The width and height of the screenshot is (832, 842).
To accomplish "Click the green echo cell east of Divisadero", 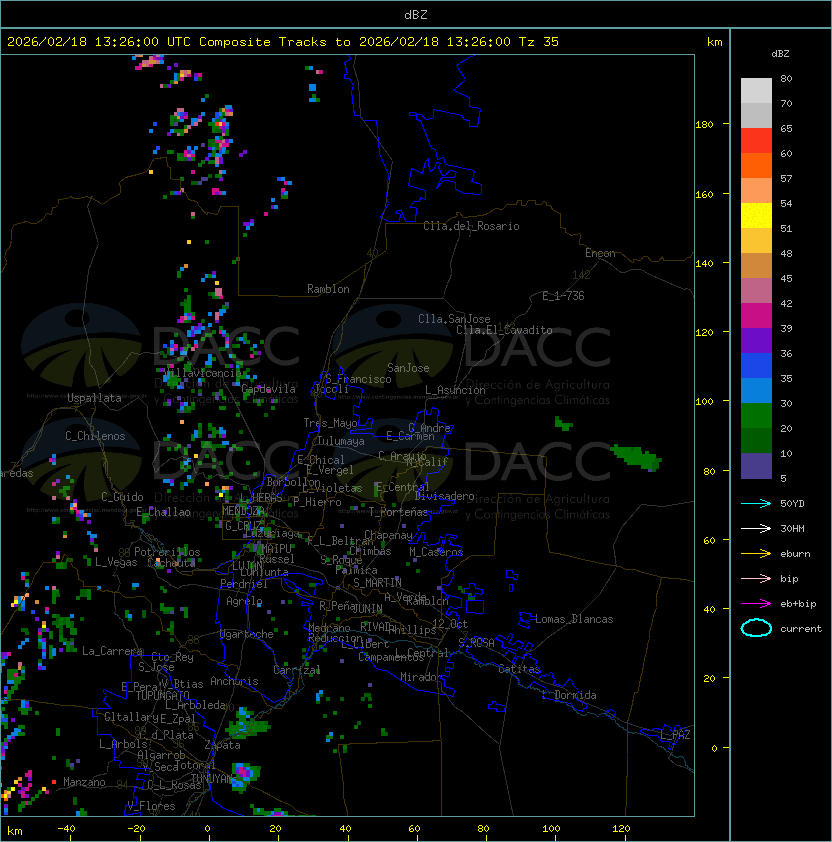I will click(636, 457).
